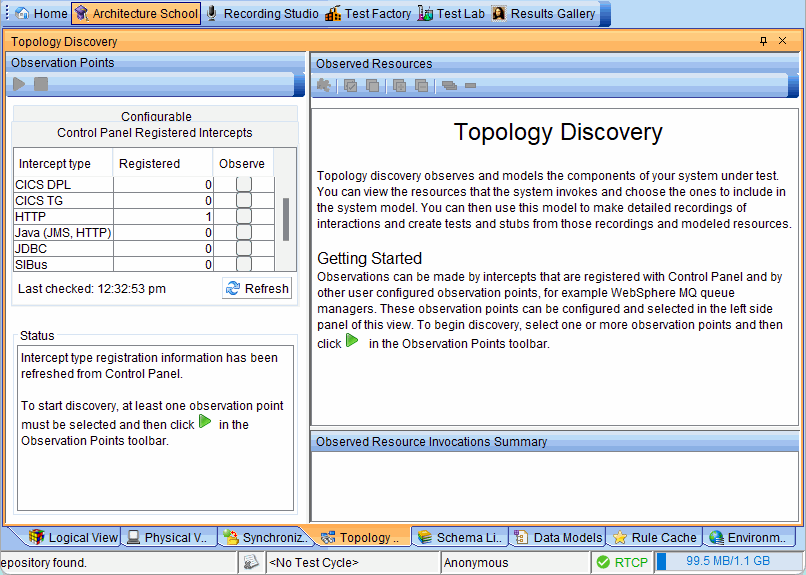Viewport: 806px width, 575px height.
Task: Click the memory usage bar 99.5 MB/1.1 GB
Action: pyautogui.click(x=728, y=561)
